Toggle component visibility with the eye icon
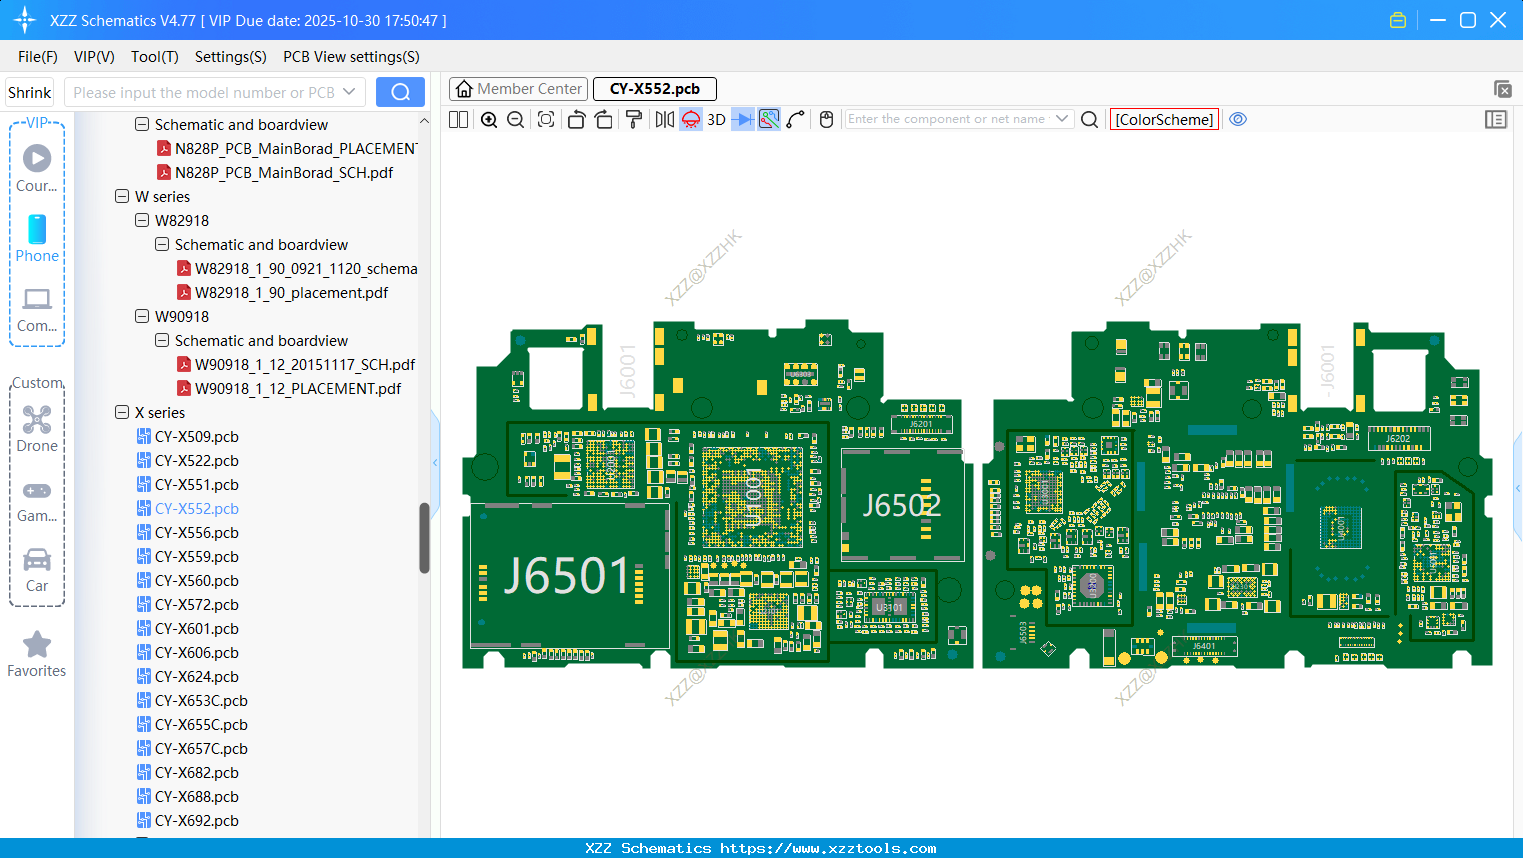Image resolution: width=1523 pixels, height=858 pixels. click(1238, 119)
